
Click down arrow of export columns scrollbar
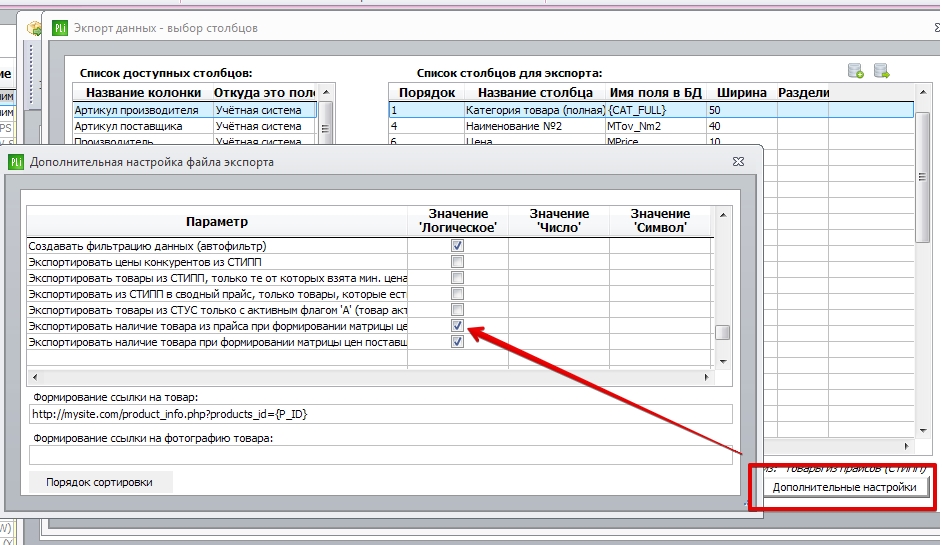(x=922, y=430)
